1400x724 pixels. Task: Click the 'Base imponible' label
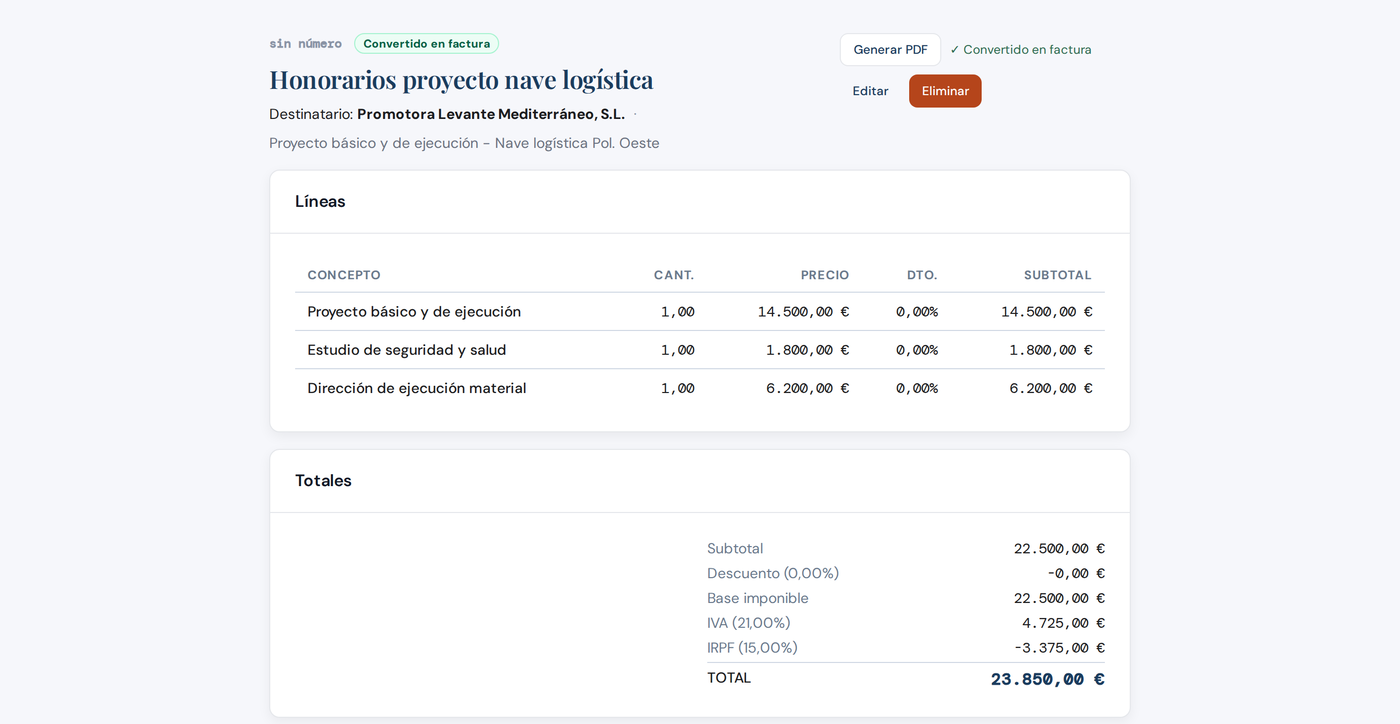coord(758,599)
